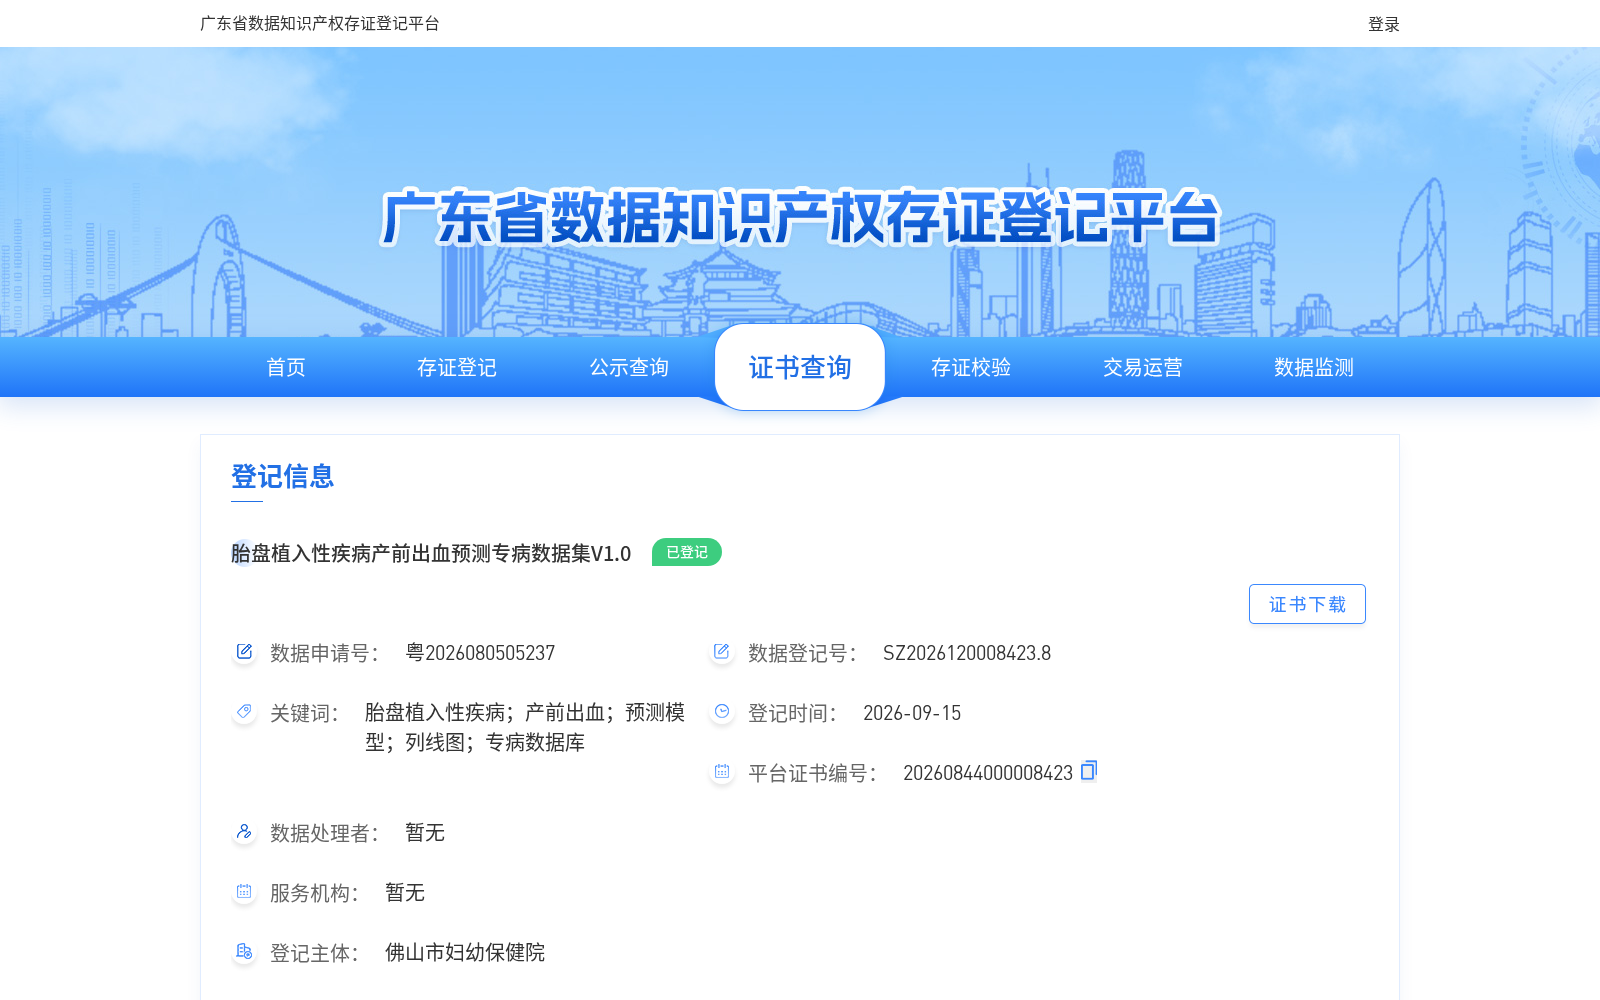Open the 数据监测 tab
The image size is (1600, 1000).
1314,367
